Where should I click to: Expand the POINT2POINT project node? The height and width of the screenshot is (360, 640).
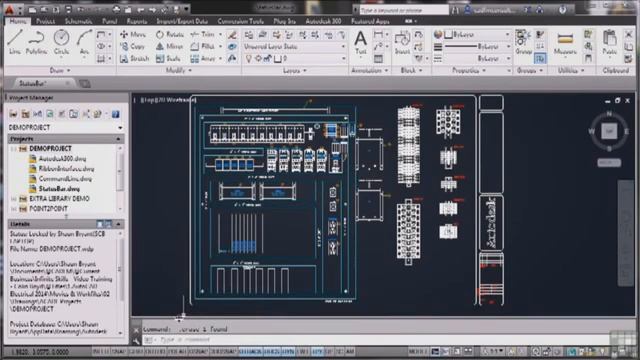[13, 209]
